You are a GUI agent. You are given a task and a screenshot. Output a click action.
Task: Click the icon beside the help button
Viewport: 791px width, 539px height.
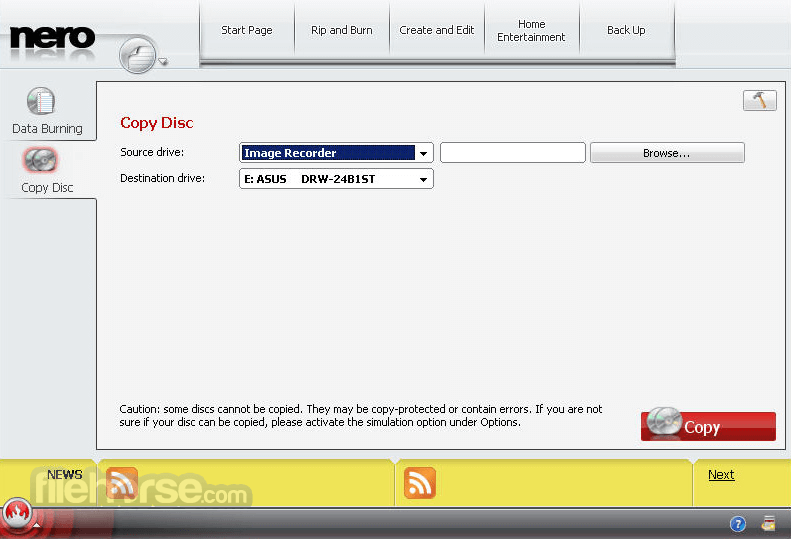click(768, 523)
